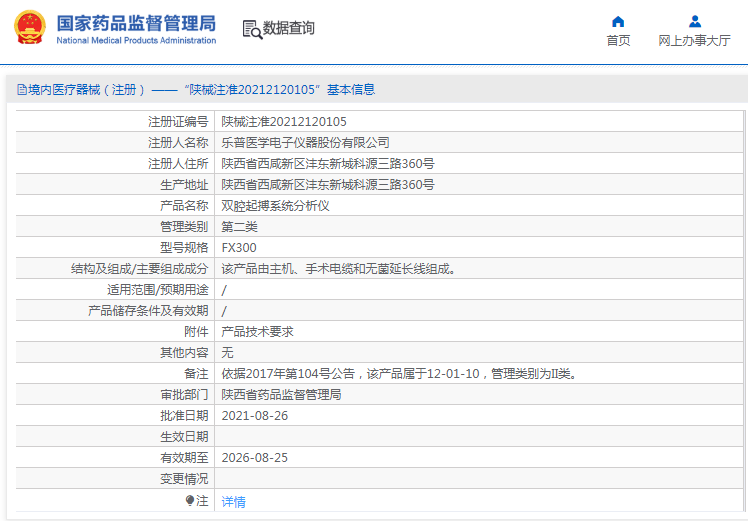Click the national emblem logo

(x=30, y=28)
